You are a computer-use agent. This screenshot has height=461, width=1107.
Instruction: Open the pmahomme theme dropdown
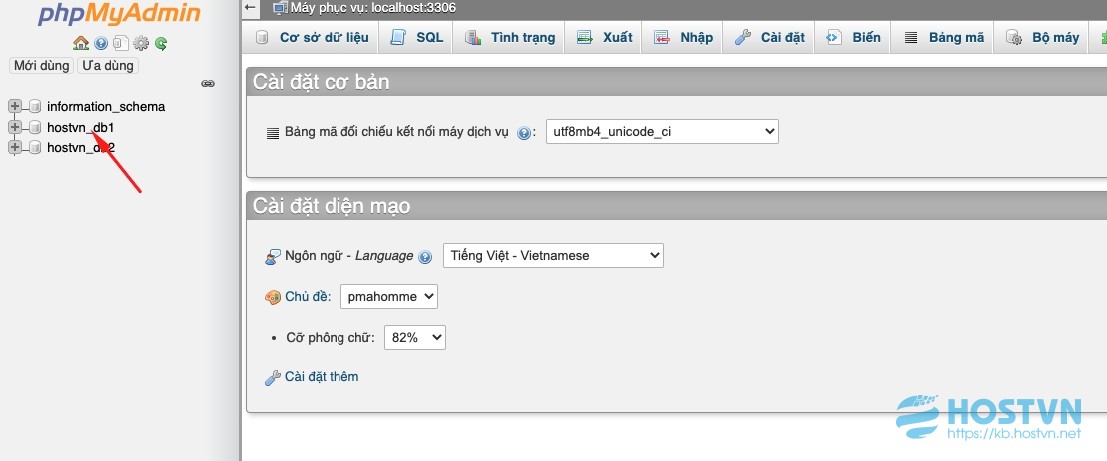click(389, 297)
